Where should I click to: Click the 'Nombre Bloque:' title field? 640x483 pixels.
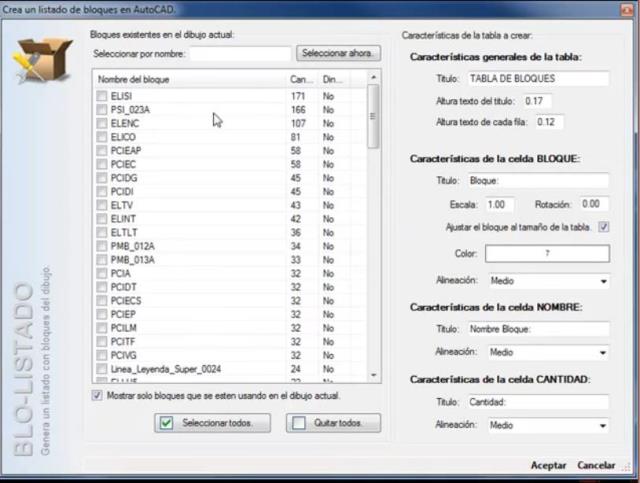538,329
